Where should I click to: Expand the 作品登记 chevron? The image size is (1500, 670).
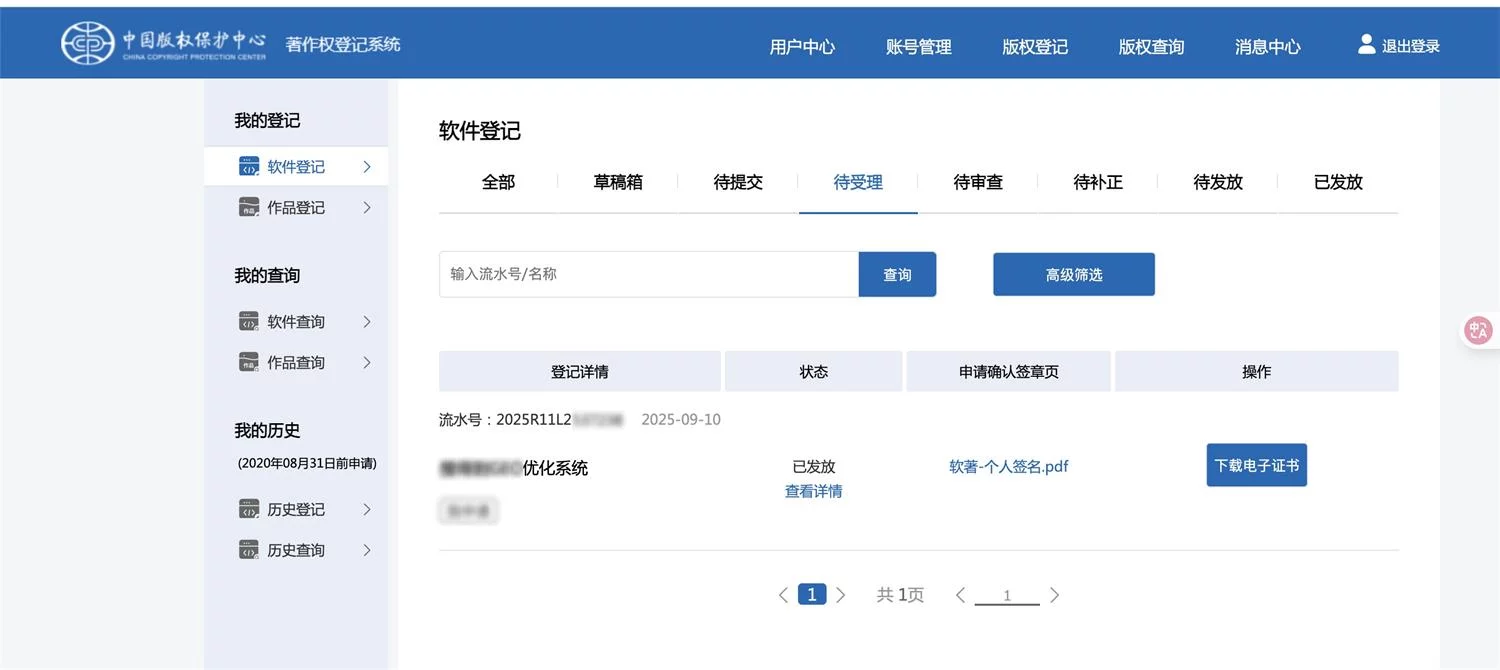tap(369, 207)
